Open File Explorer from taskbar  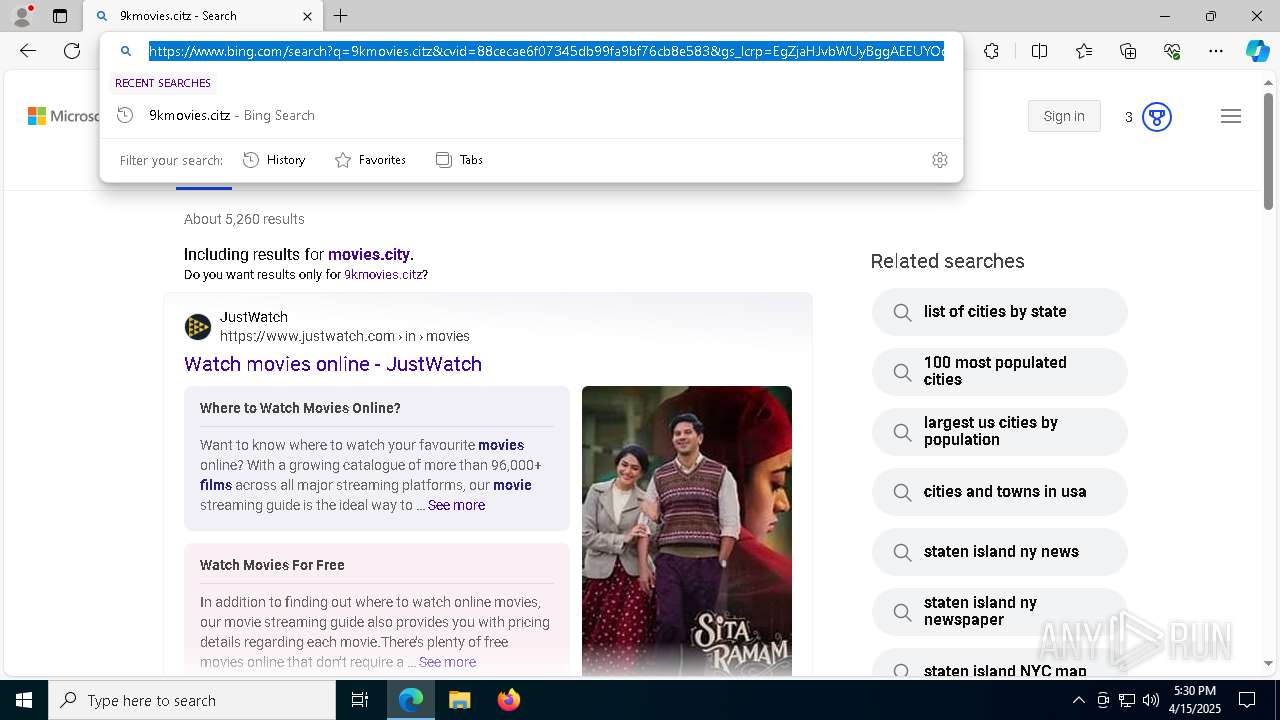point(459,700)
